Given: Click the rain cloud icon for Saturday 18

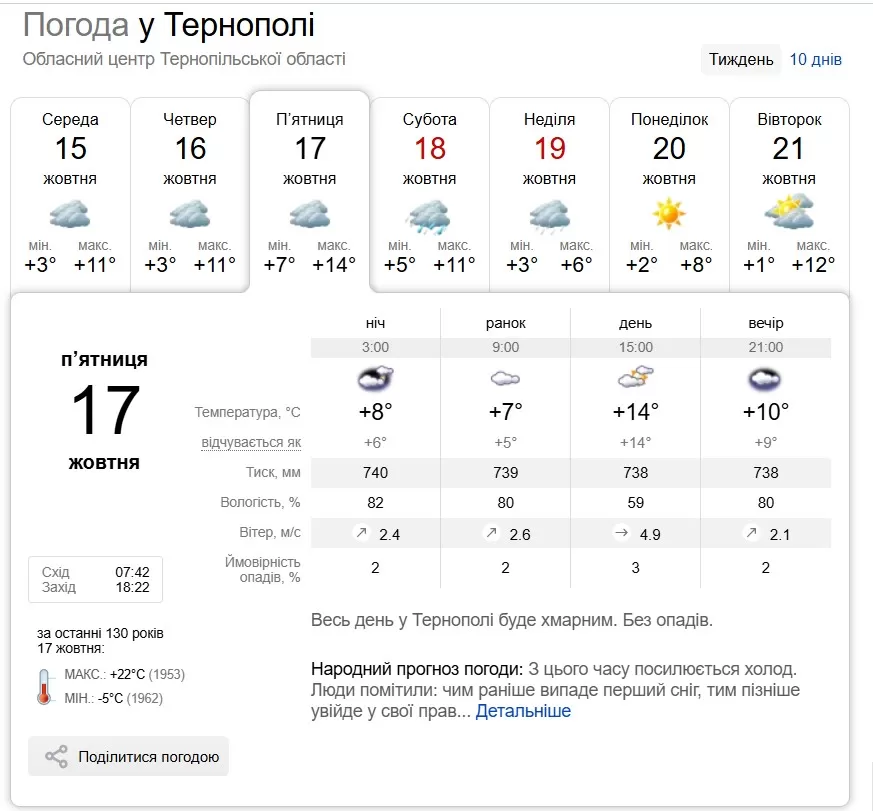Looking at the screenshot, I should (x=429, y=214).
